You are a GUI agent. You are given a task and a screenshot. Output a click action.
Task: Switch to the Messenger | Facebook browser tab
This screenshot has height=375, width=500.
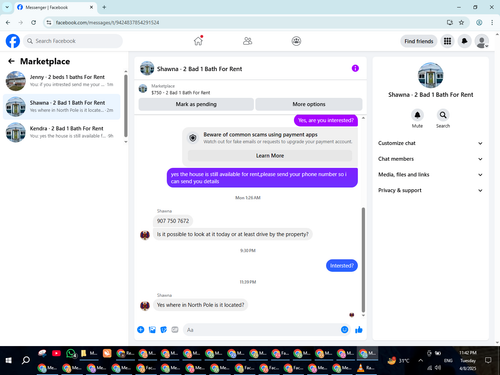[x=55, y=7]
